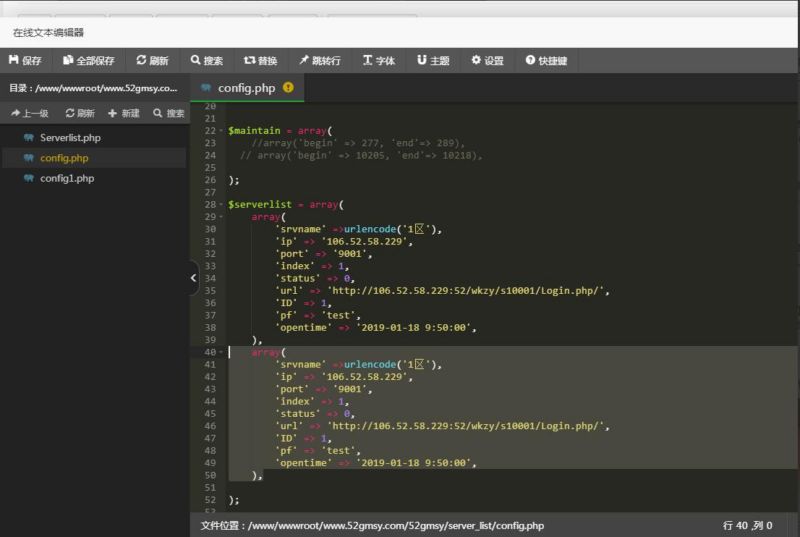
Task: Open 跳转行 go-to-line tool
Action: pos(320,61)
